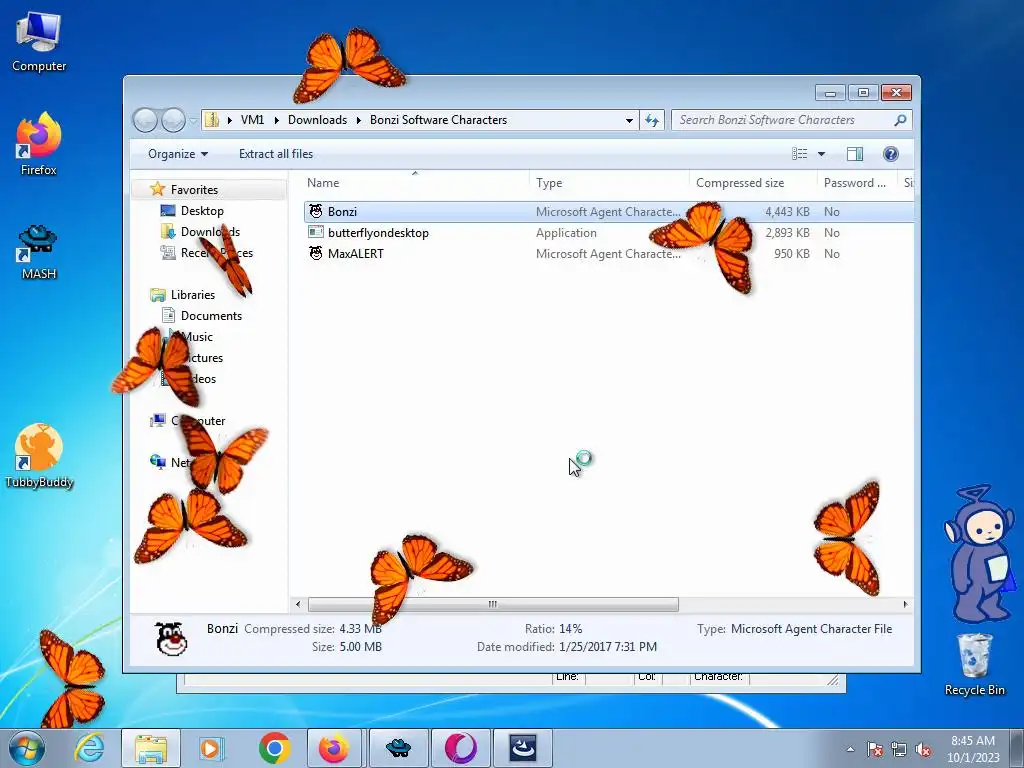This screenshot has height=768, width=1024.
Task: Open the TubbyBuddy desktop shortcut
Action: 39,456
